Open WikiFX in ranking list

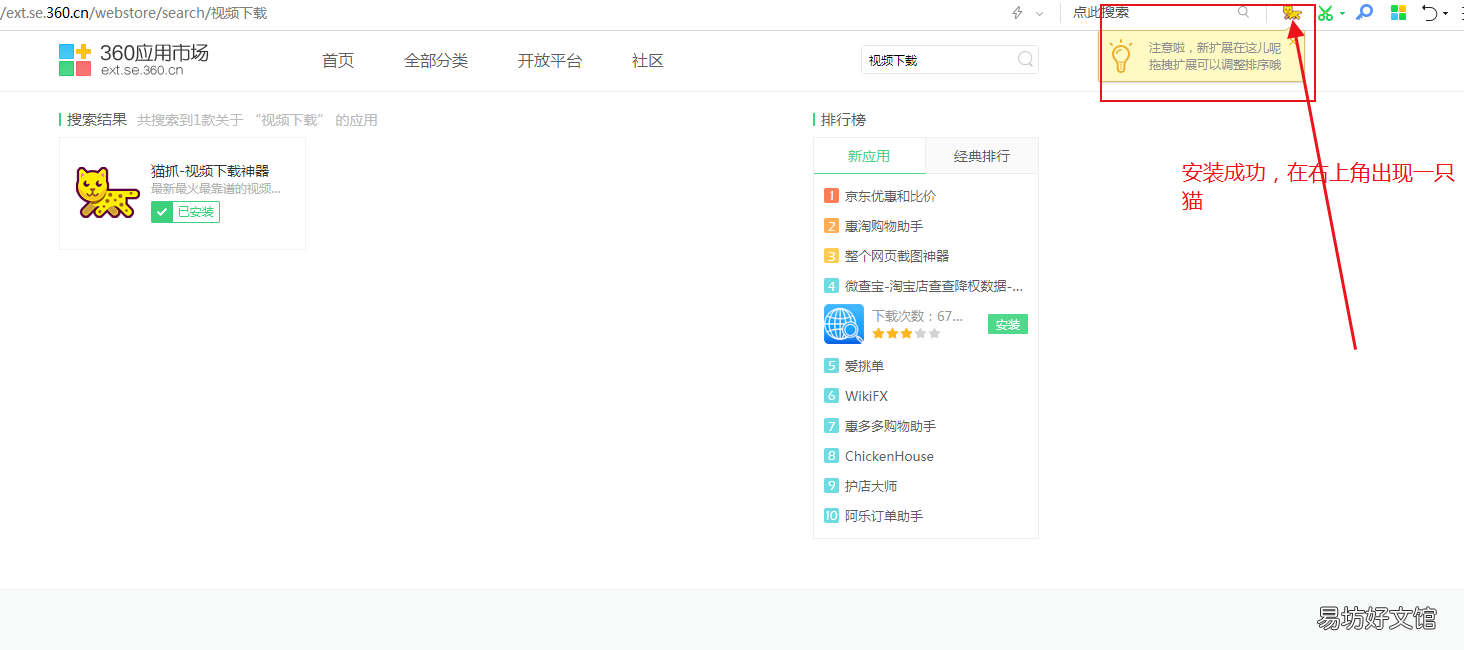click(x=866, y=396)
